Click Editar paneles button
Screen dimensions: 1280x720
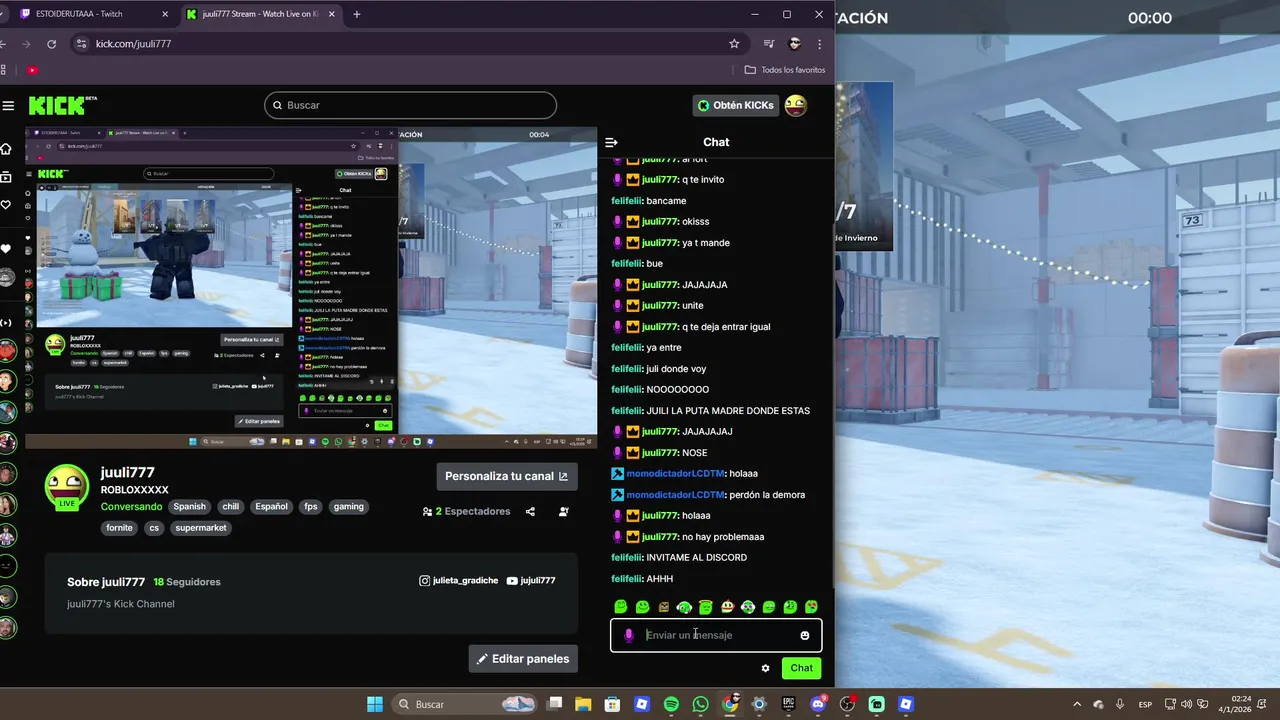523,659
